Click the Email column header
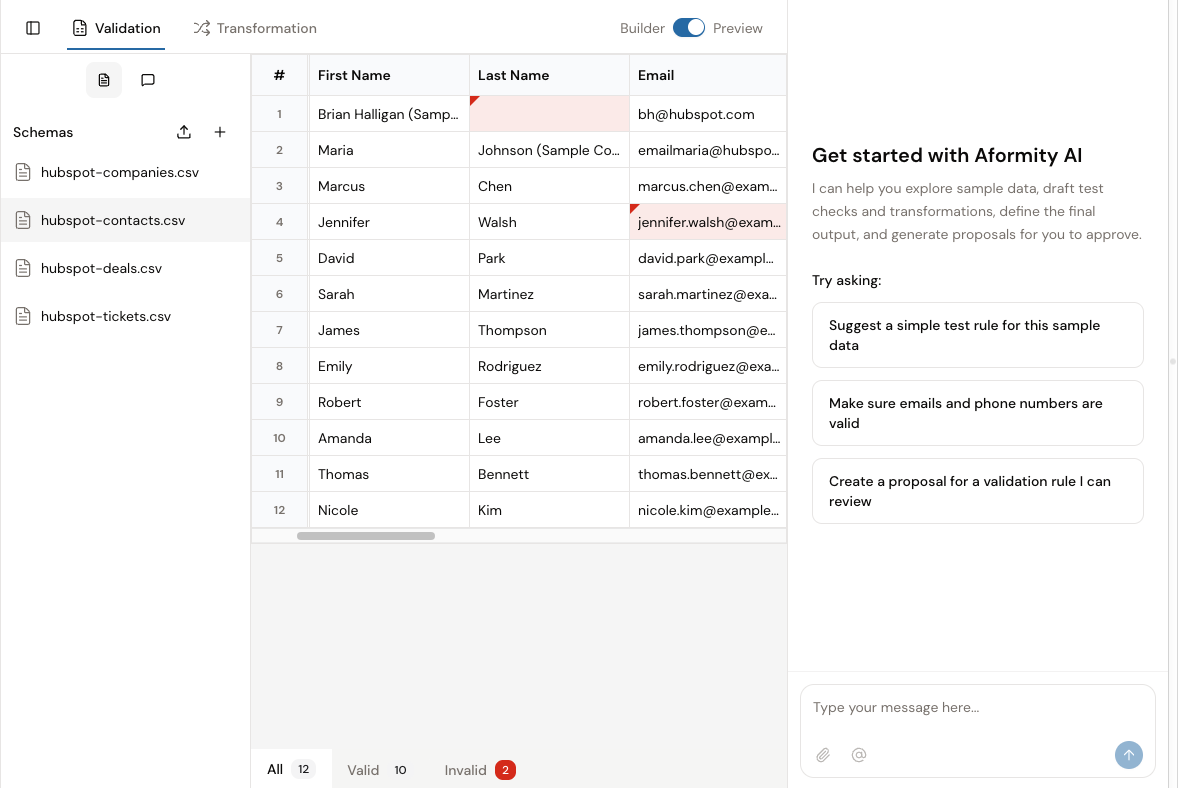Image resolution: width=1178 pixels, height=788 pixels. (708, 75)
